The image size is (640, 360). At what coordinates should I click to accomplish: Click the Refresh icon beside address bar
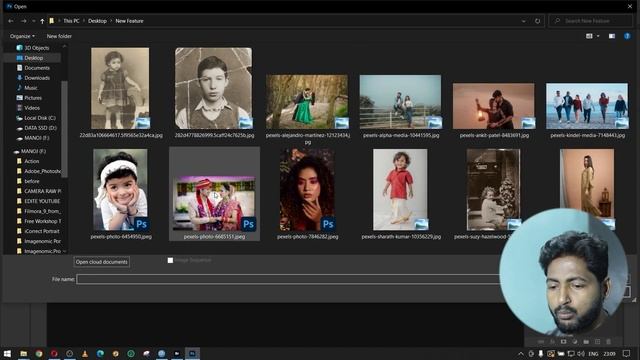(x=538, y=21)
